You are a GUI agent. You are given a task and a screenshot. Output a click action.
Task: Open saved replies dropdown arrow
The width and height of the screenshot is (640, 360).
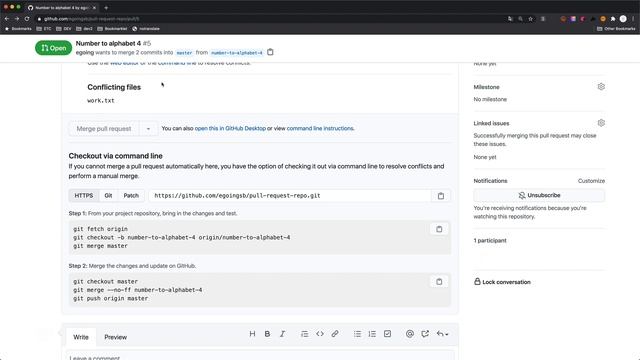(442, 334)
